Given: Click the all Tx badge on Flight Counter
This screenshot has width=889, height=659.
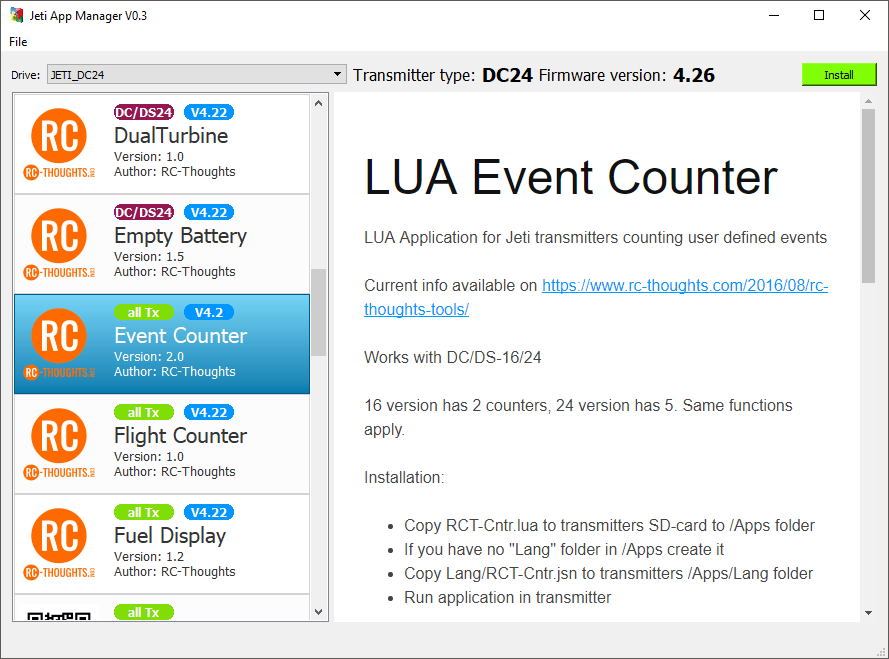Looking at the screenshot, I should [144, 412].
